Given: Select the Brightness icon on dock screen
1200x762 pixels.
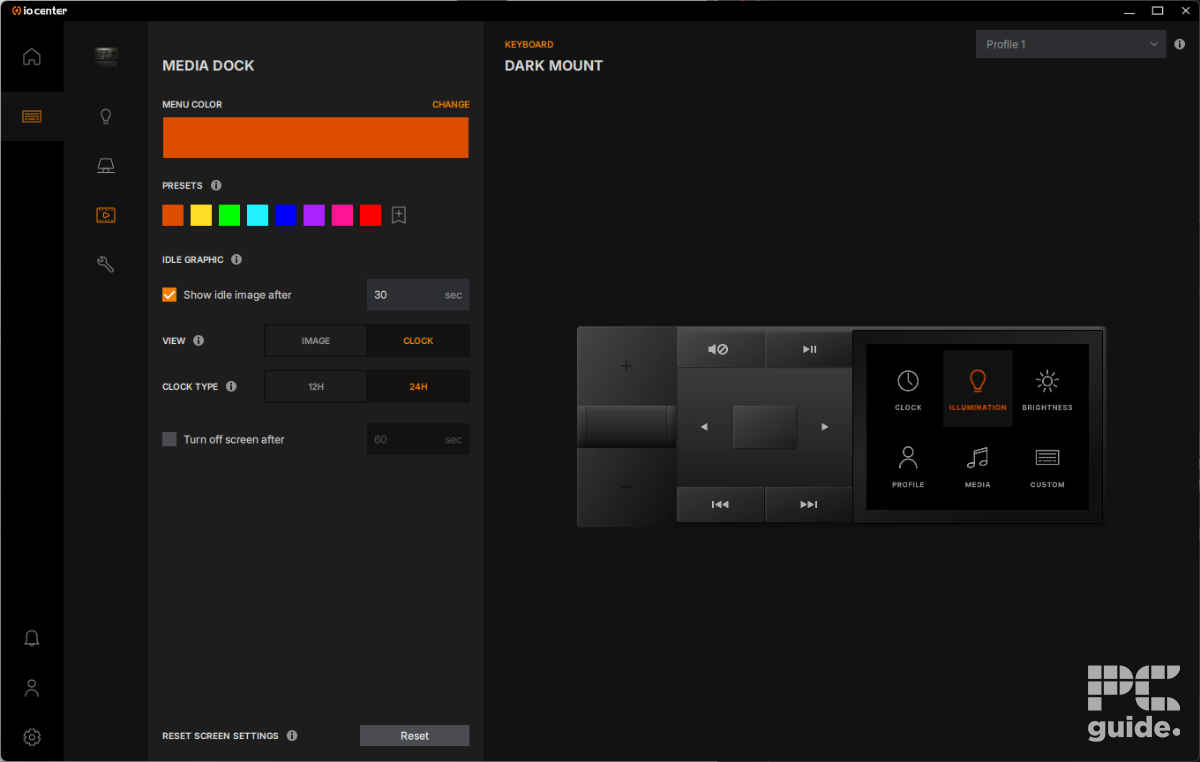Looking at the screenshot, I should [x=1047, y=389].
